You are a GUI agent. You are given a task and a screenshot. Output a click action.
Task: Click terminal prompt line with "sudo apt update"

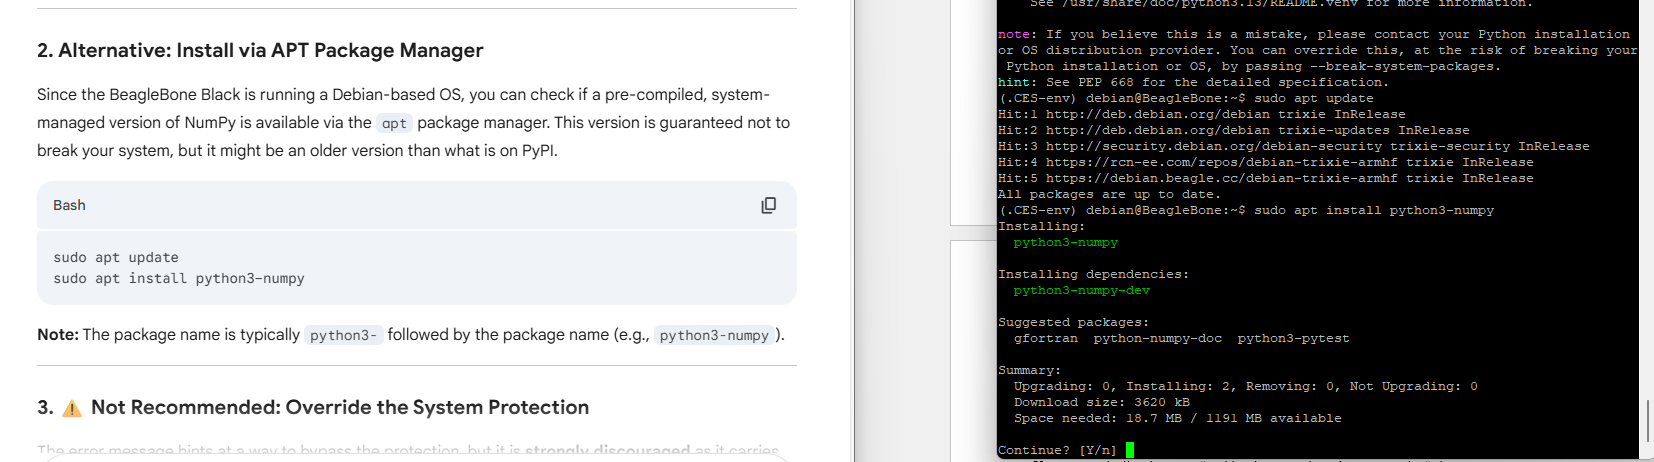pyautogui.click(x=1186, y=98)
